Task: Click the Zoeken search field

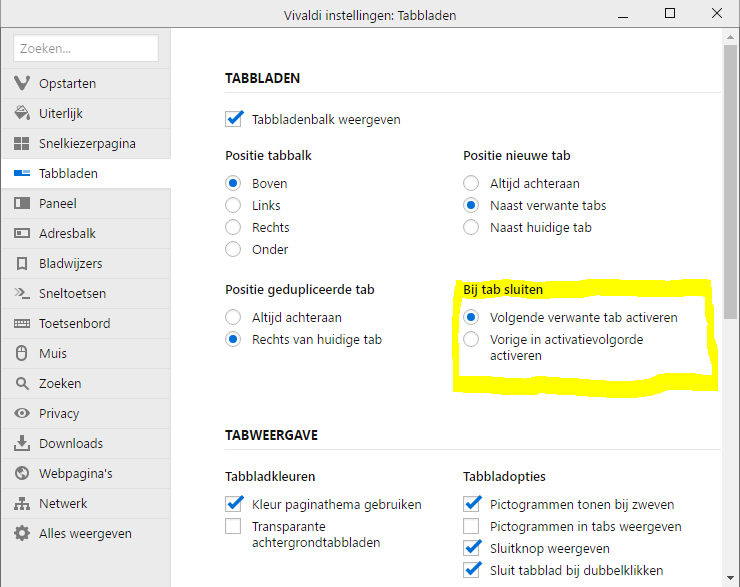Action: [x=86, y=48]
